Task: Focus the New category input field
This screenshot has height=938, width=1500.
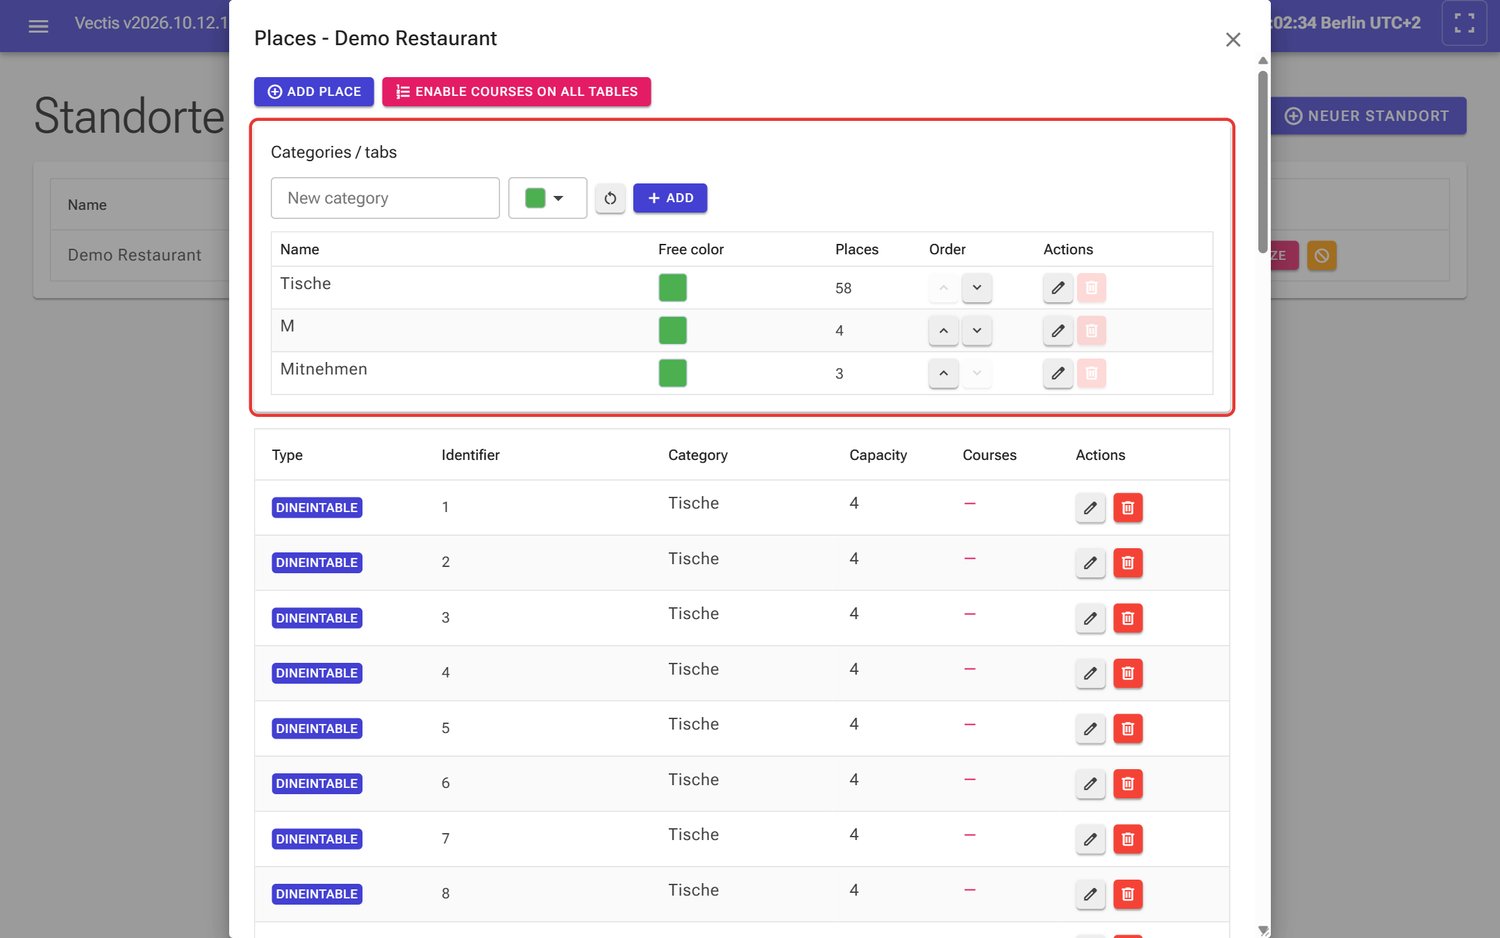Action: coord(385,198)
